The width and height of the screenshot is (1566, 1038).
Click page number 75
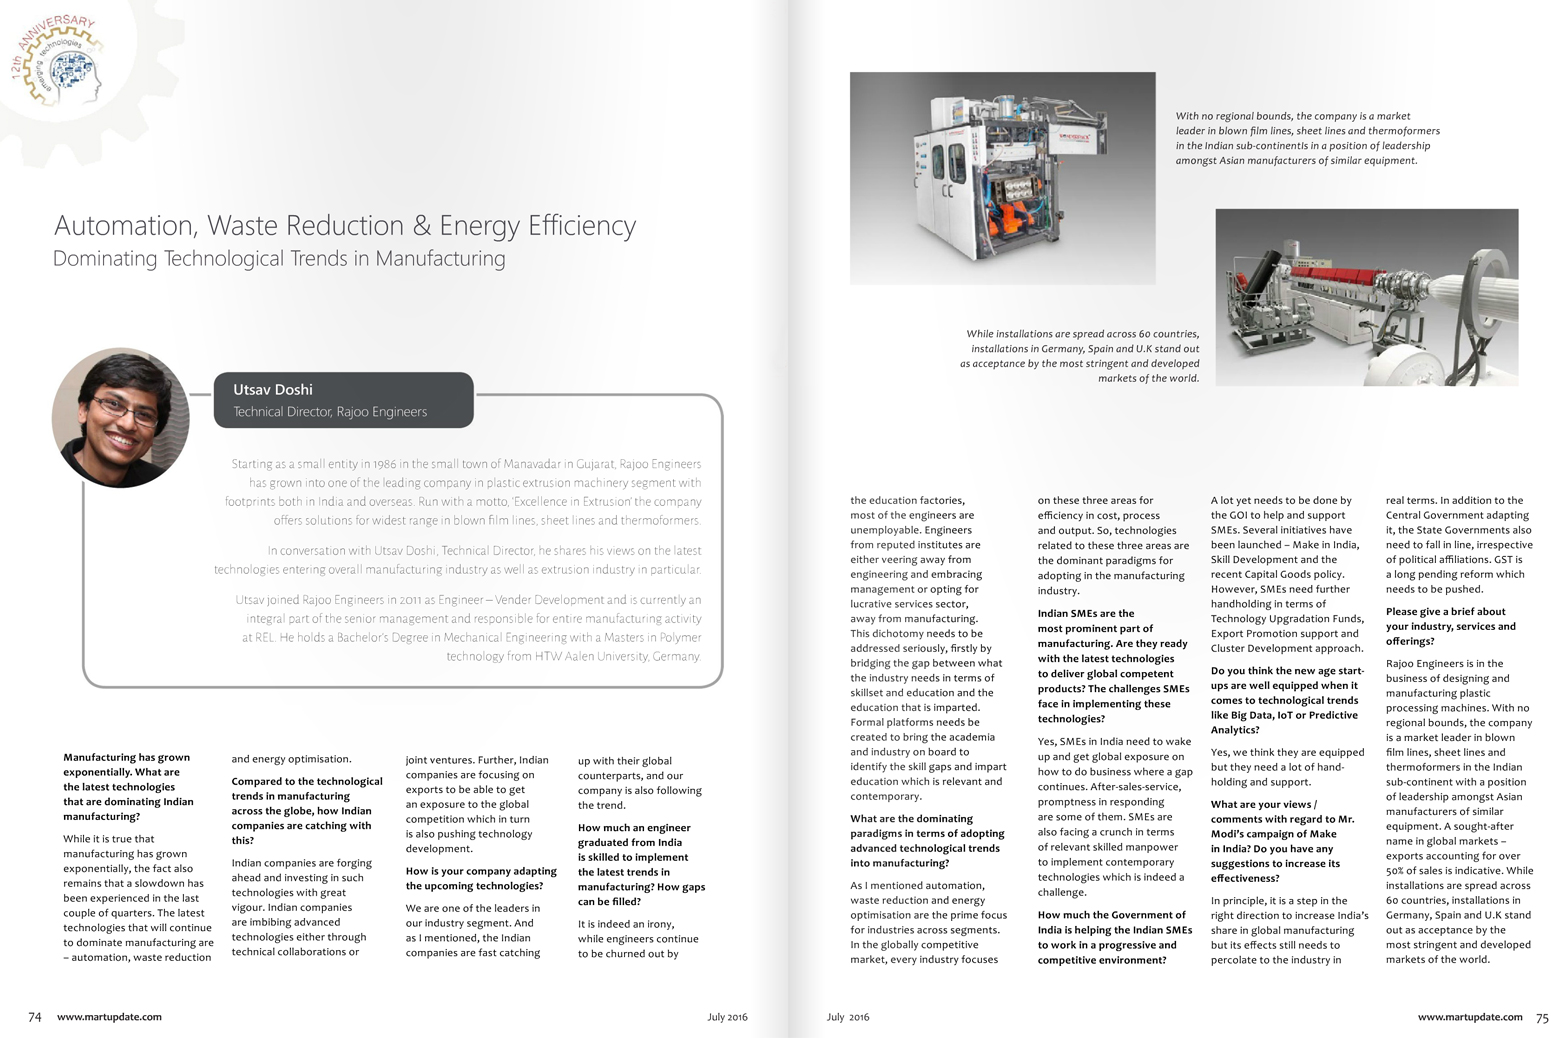pos(1541,1018)
